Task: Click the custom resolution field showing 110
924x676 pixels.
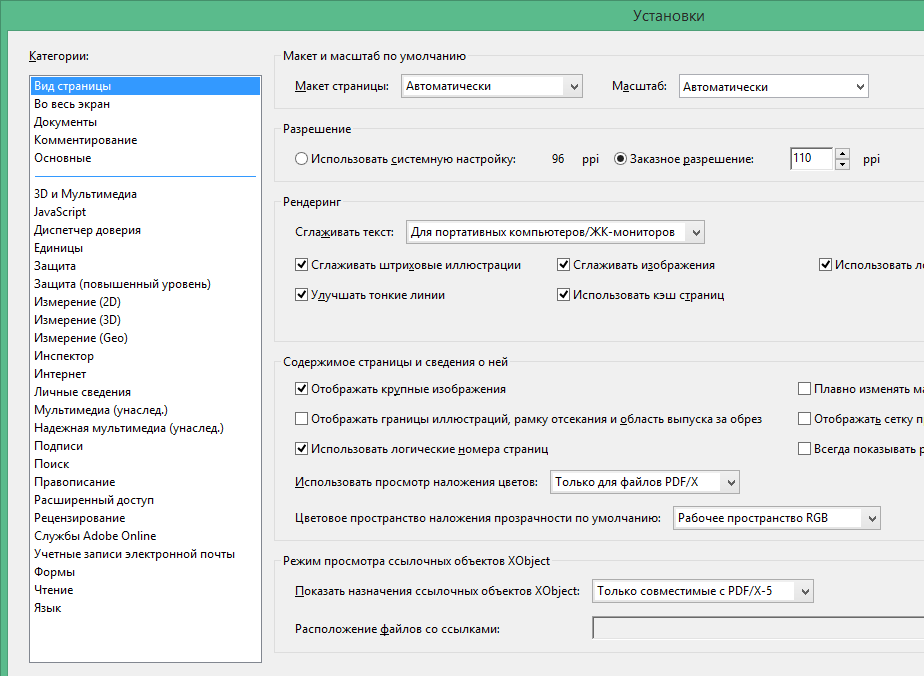Action: coord(811,159)
